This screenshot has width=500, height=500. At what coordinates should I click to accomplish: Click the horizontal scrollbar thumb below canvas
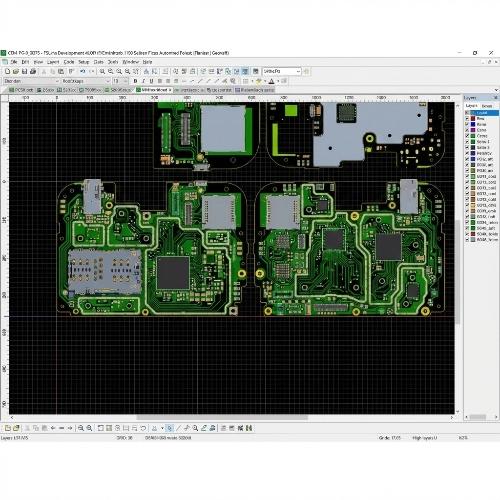point(222,417)
